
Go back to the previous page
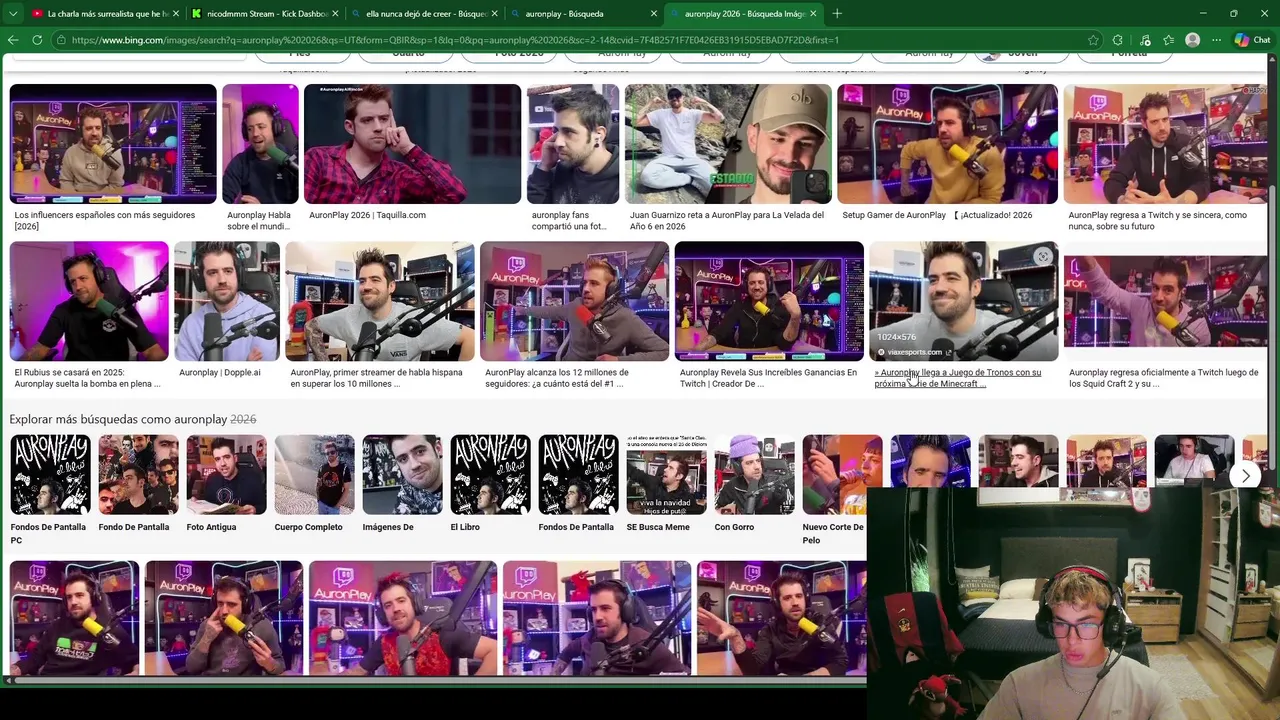pyautogui.click(x=13, y=40)
